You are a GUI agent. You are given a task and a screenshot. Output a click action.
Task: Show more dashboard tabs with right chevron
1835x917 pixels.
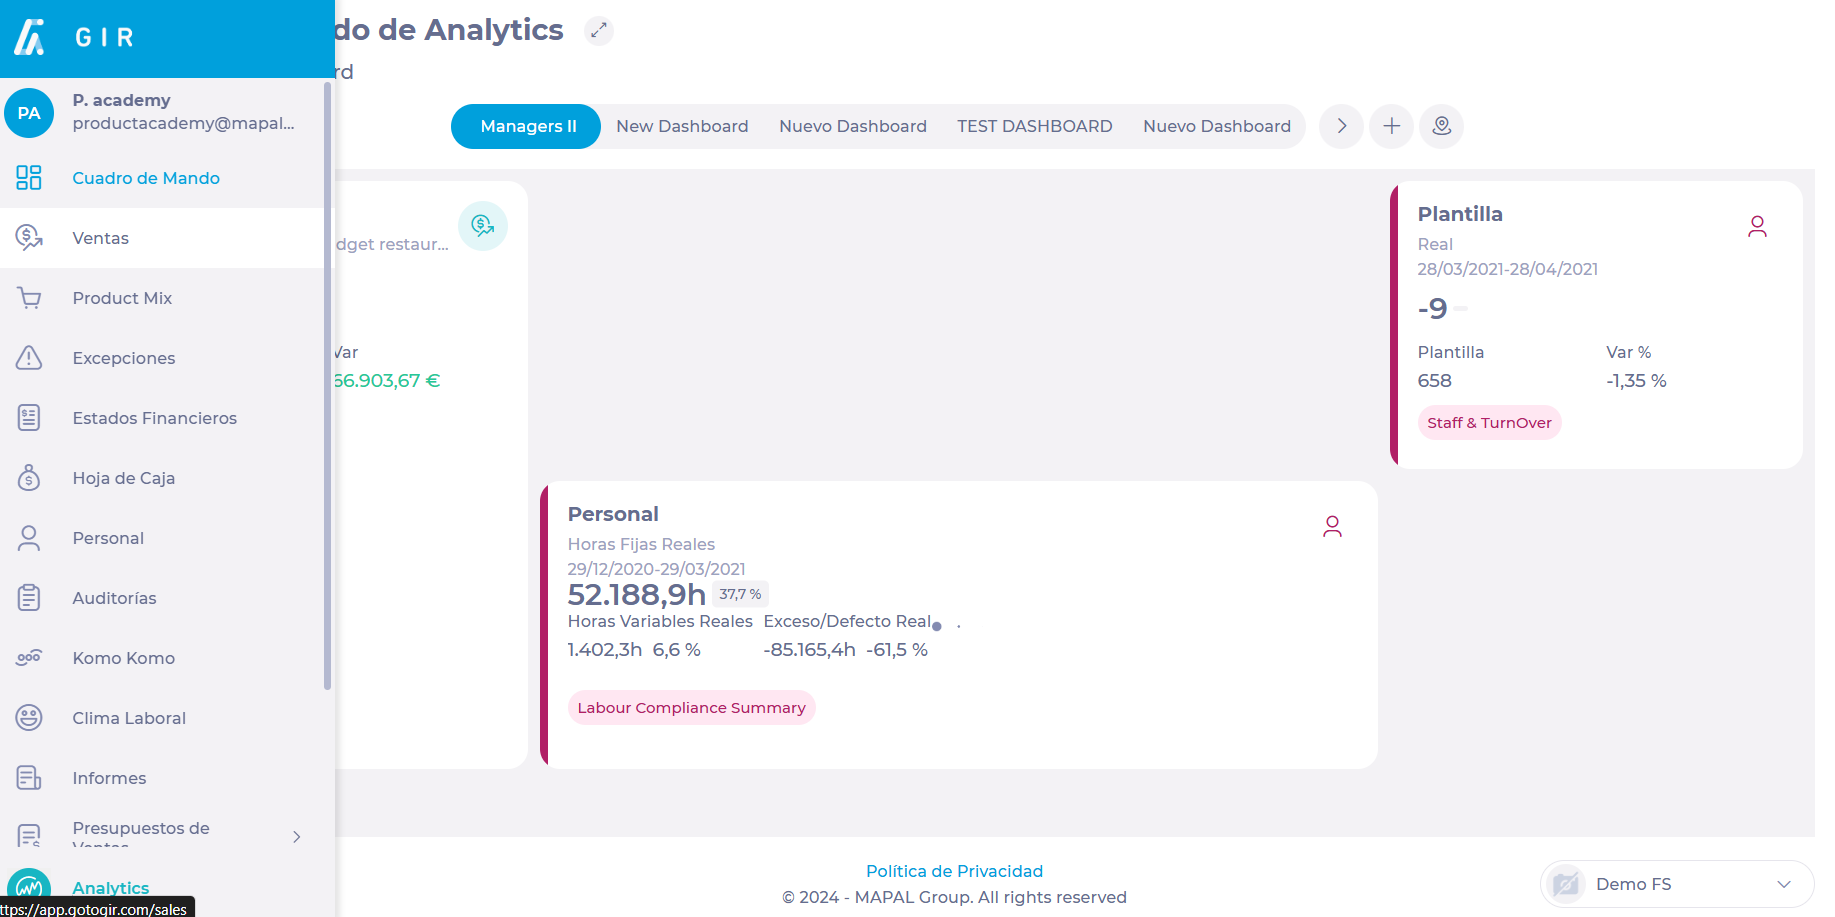click(1342, 126)
